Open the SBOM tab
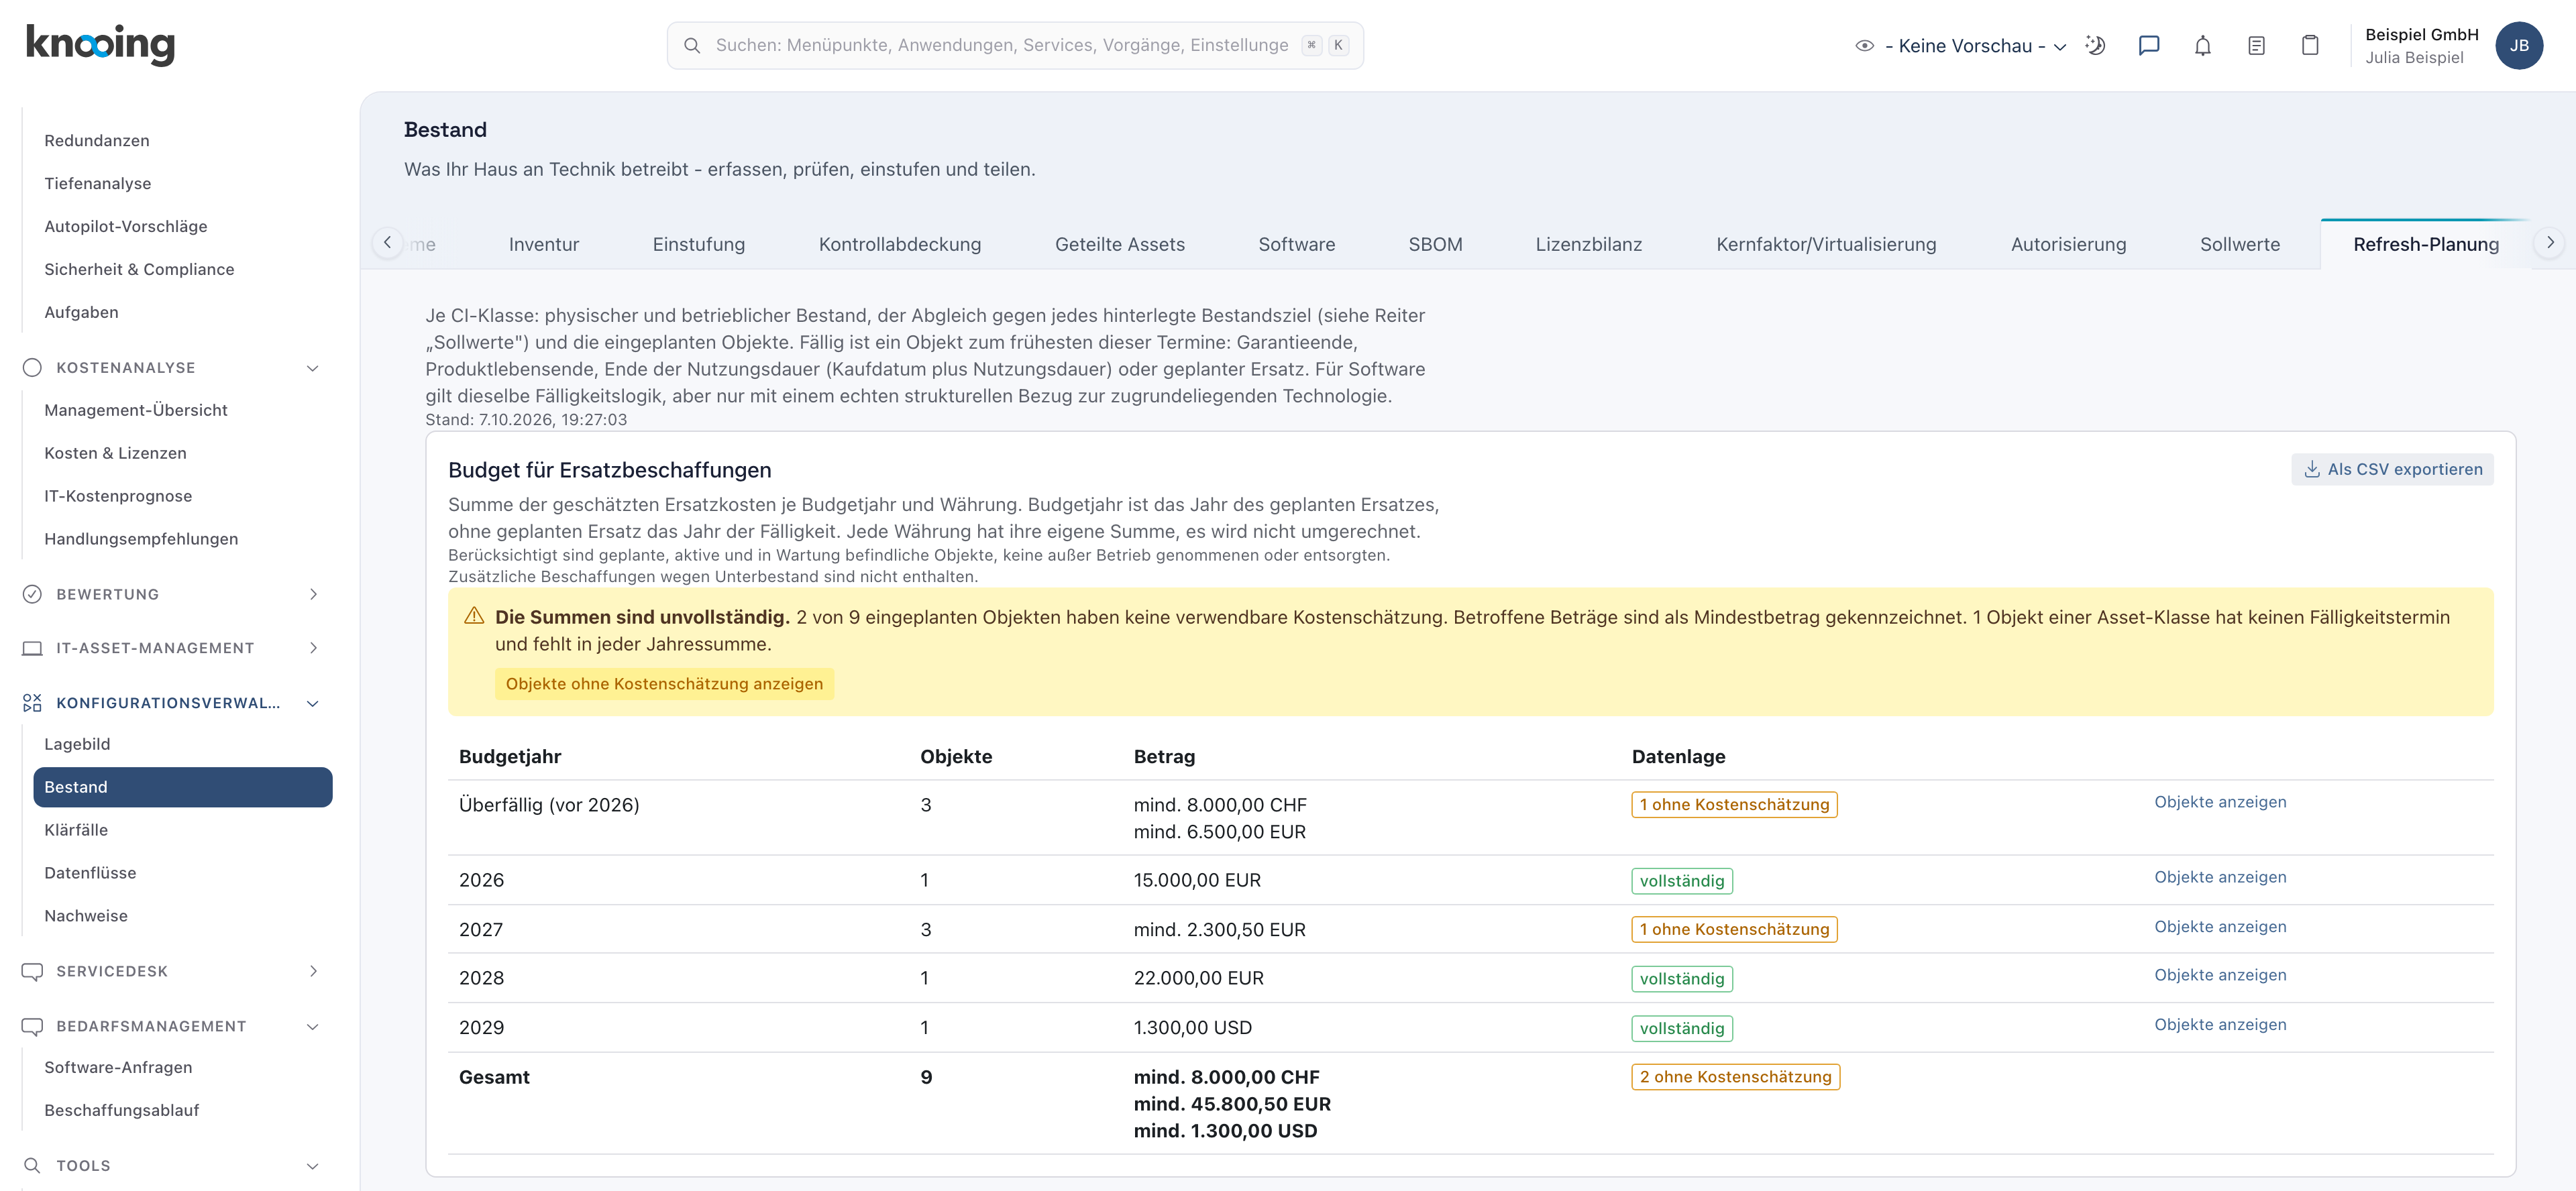Viewport: 2576px width, 1191px height. click(x=1435, y=245)
